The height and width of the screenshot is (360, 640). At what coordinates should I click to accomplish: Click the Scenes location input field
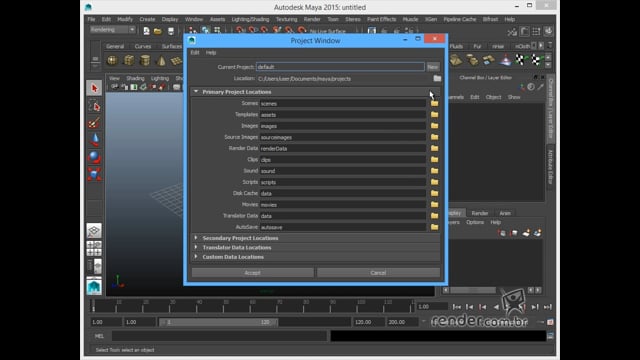(343, 104)
